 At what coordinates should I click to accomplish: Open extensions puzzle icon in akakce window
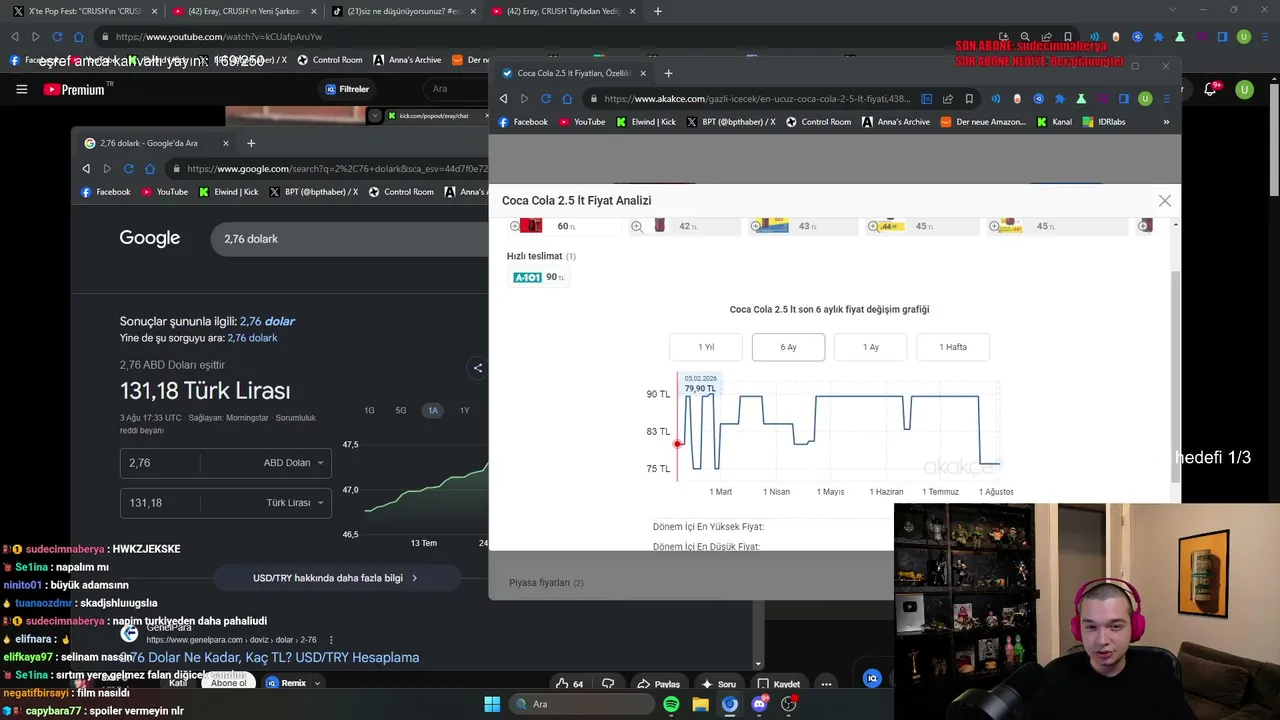point(1059,99)
